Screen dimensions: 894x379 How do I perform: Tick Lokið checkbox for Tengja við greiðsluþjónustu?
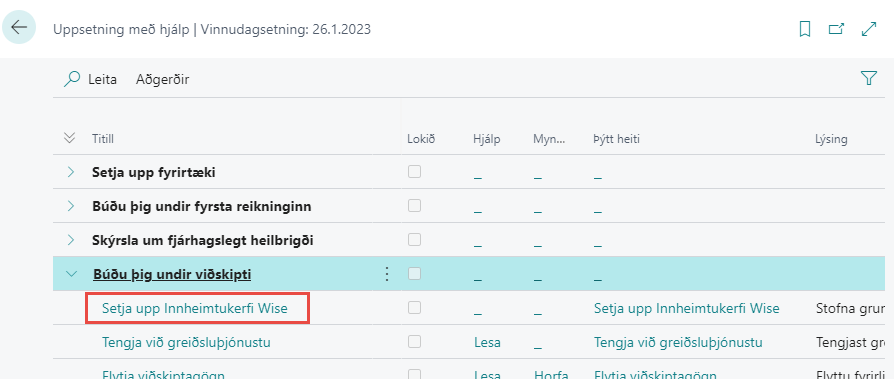[415, 341]
